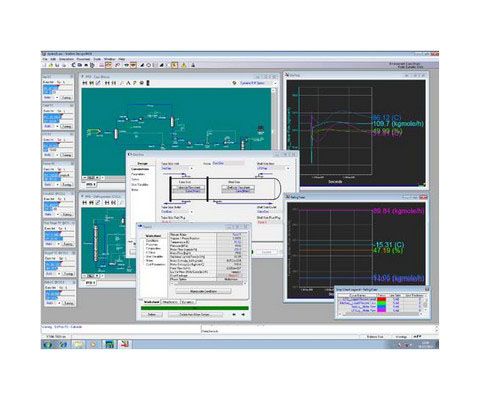This screenshot has height=396, width=480.
Task: Open the Simulation menu
Action: click(66, 59)
